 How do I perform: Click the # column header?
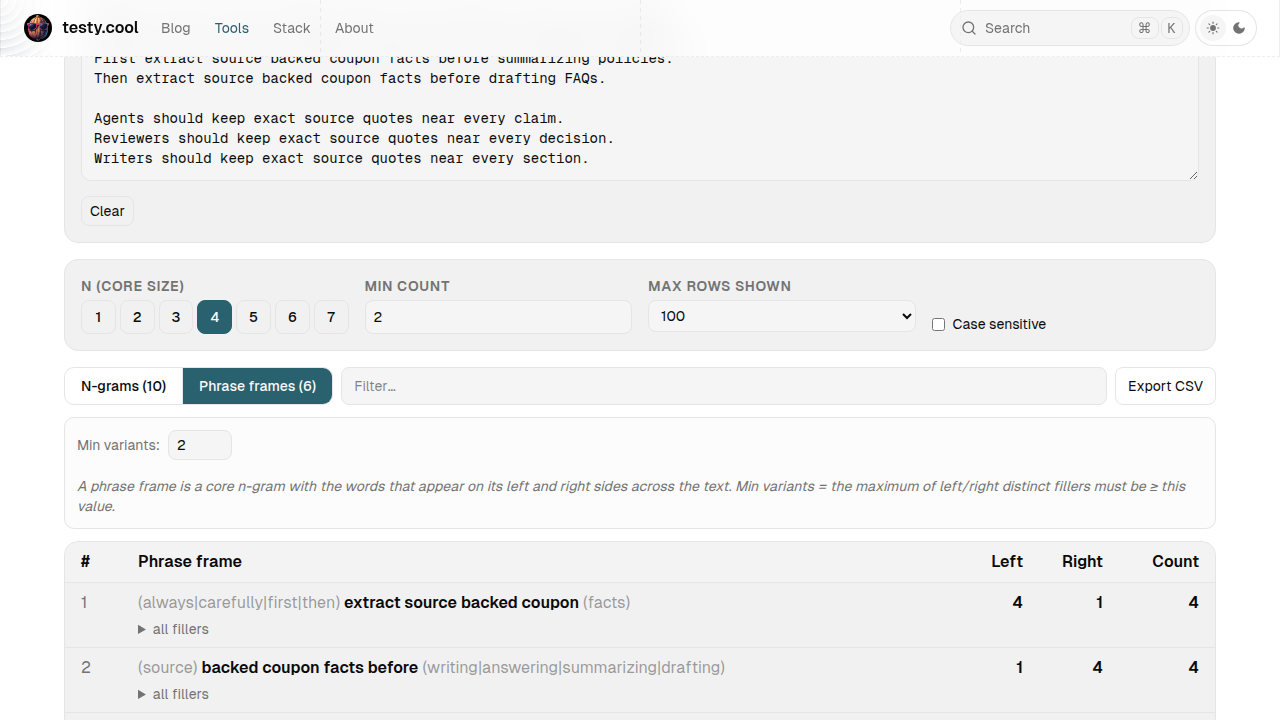pos(86,562)
